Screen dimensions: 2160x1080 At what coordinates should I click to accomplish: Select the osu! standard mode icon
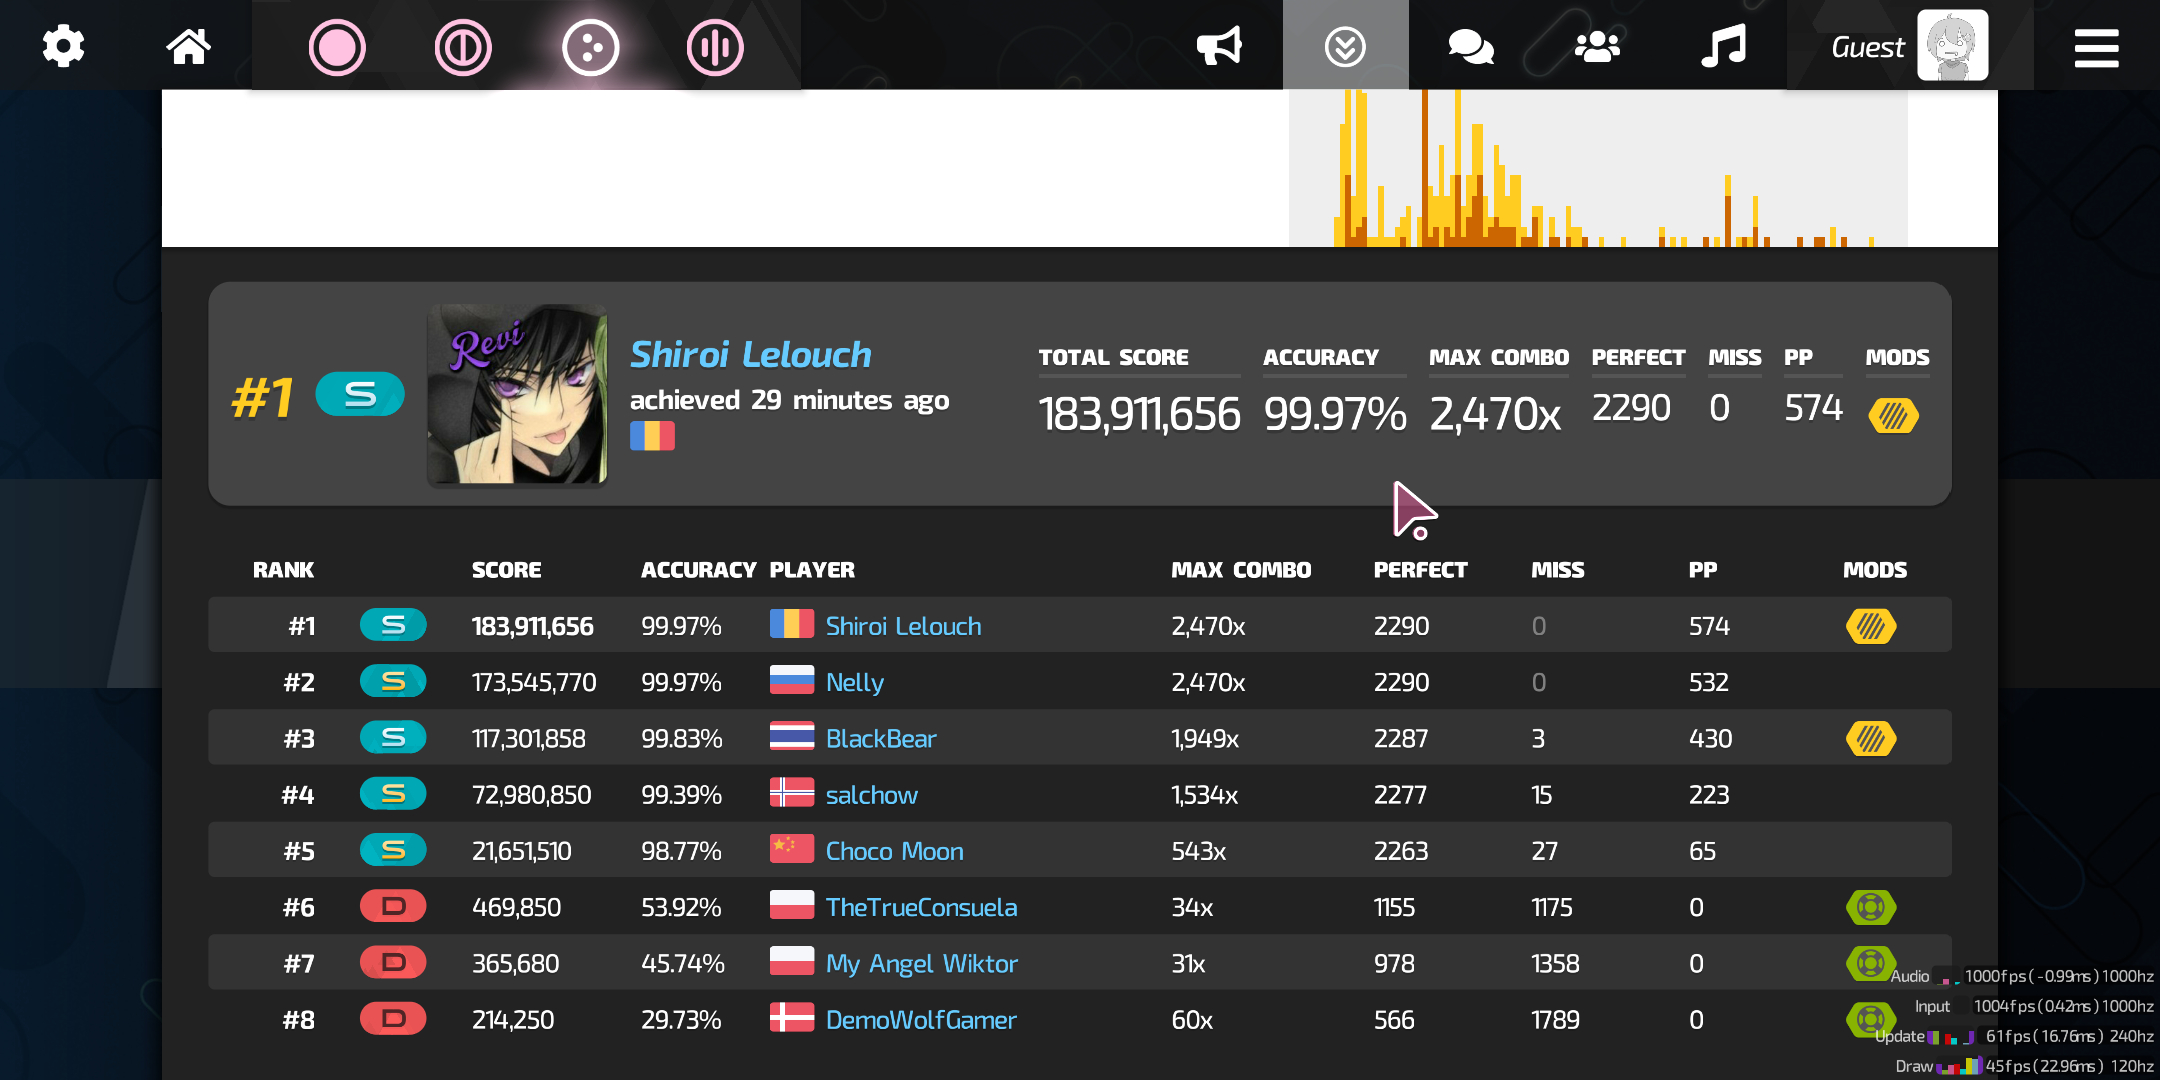[x=337, y=47]
